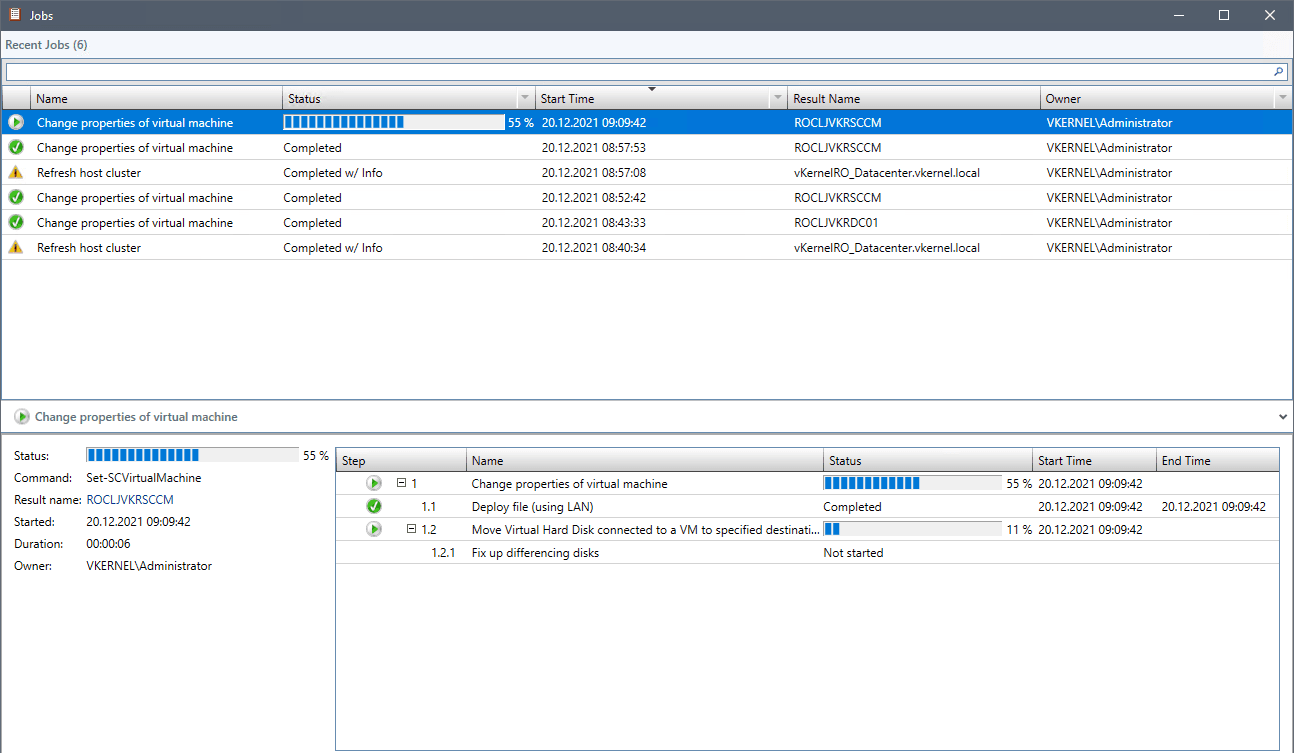Click the green checkmark on the 08:57:53 completed job
Viewport: 1294px width, 753px height.
pos(16,147)
